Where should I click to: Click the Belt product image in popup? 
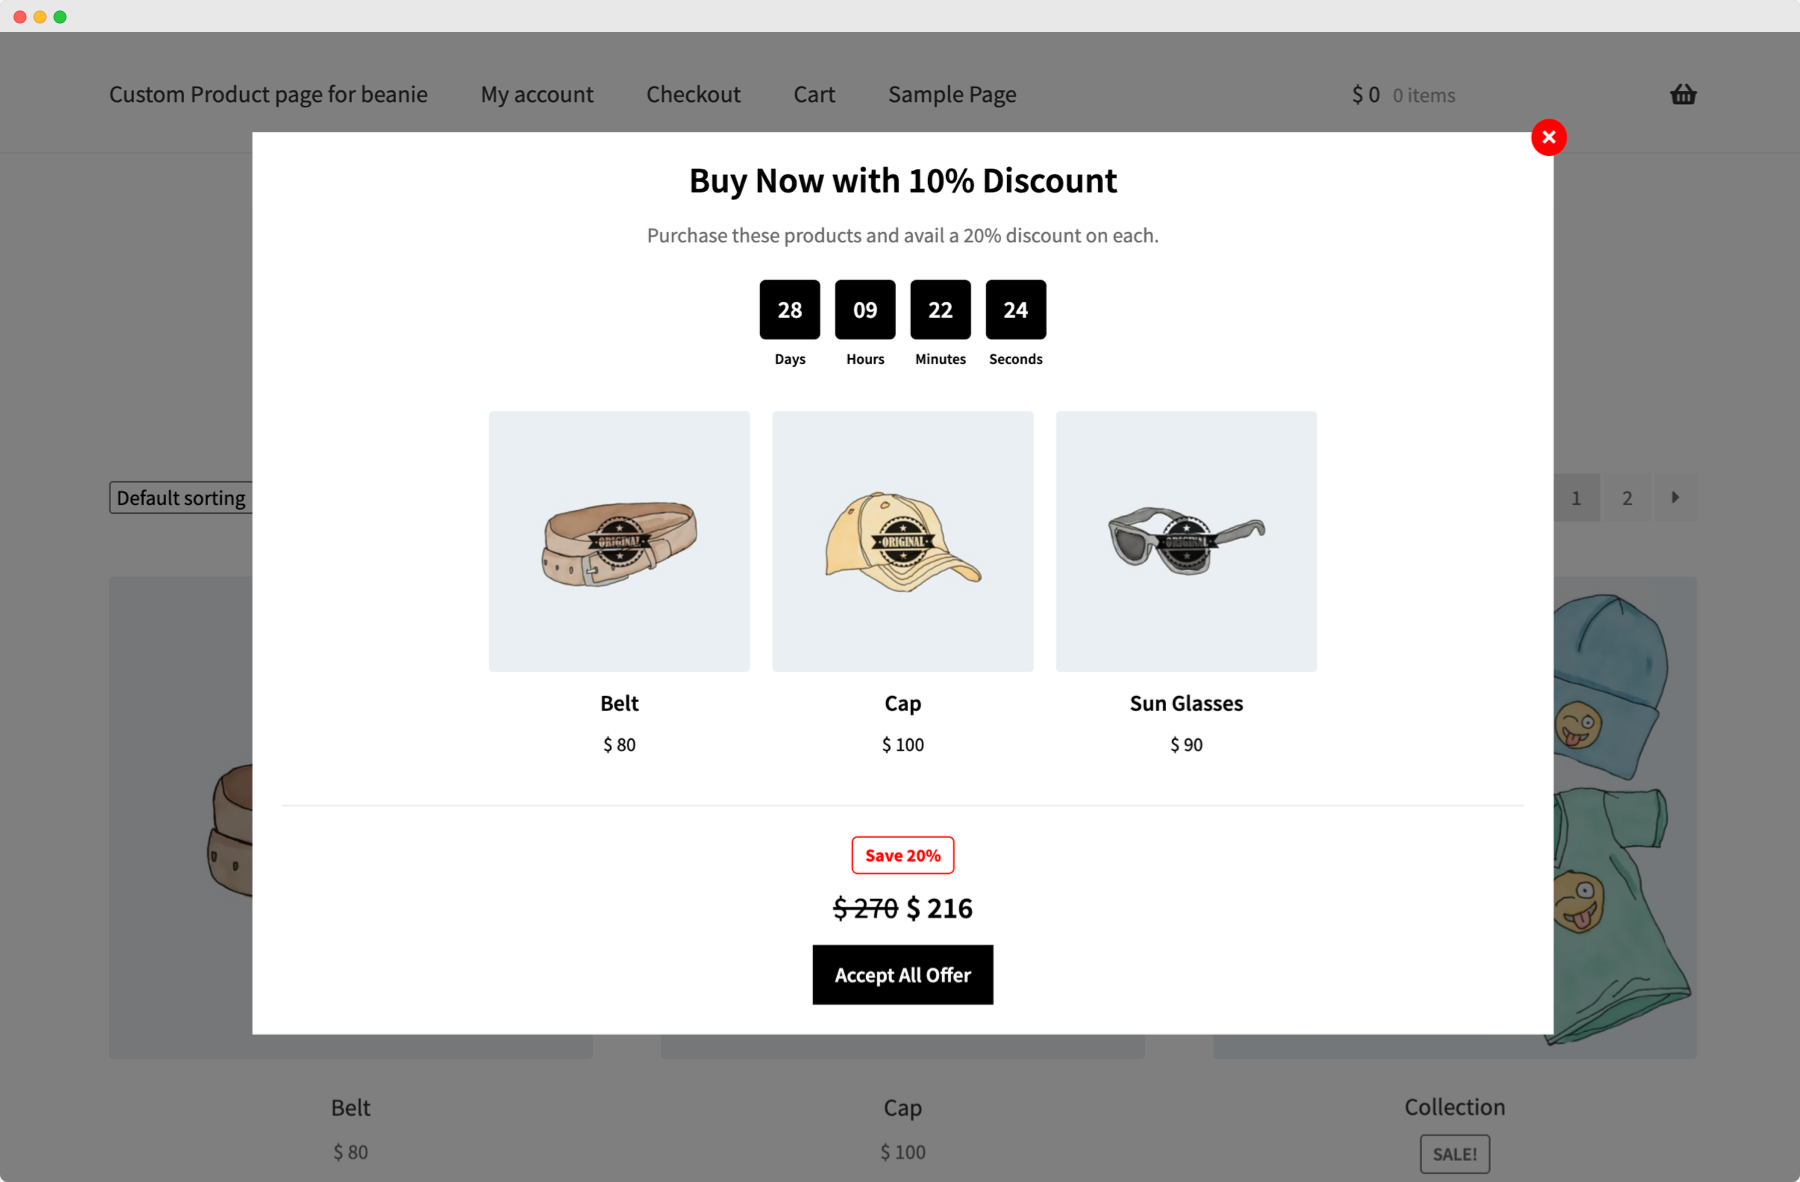pos(619,541)
